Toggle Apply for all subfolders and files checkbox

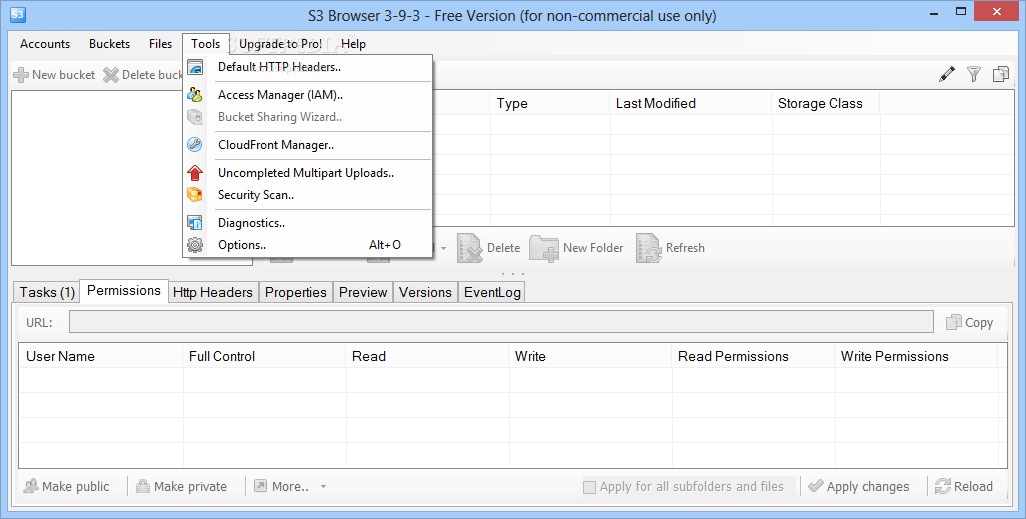click(x=590, y=487)
